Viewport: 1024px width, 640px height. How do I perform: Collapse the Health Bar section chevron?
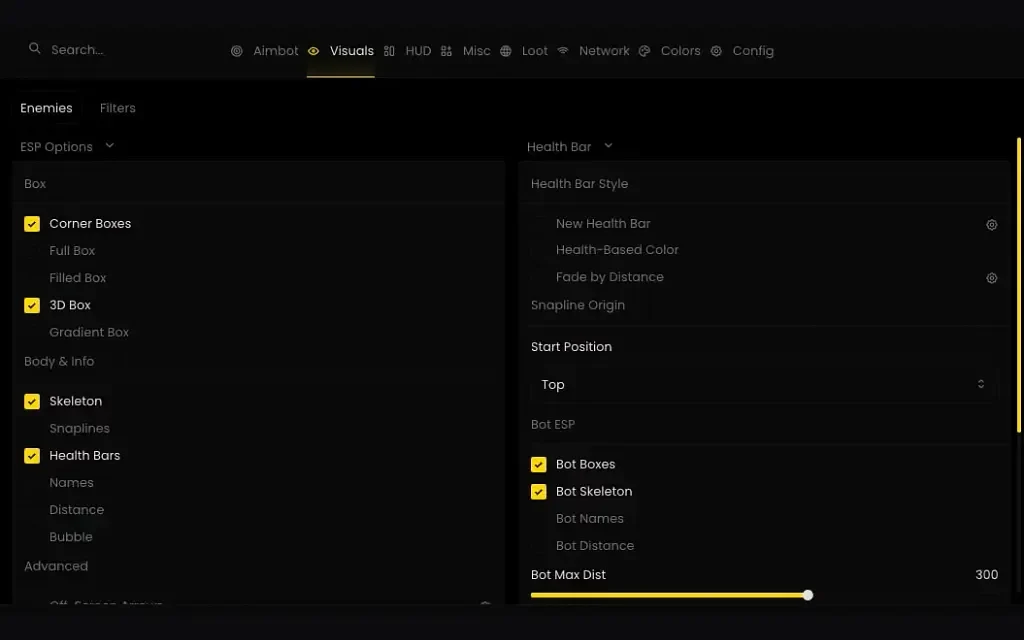[609, 146]
